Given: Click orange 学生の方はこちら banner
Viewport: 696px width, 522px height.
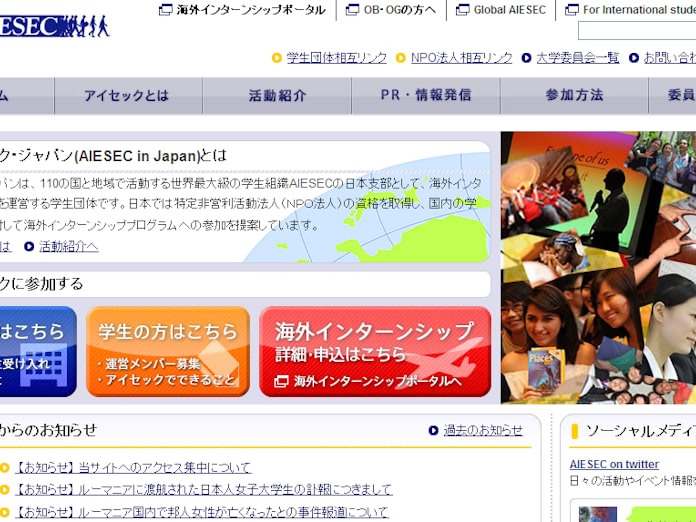Looking at the screenshot, I should pos(168,351).
